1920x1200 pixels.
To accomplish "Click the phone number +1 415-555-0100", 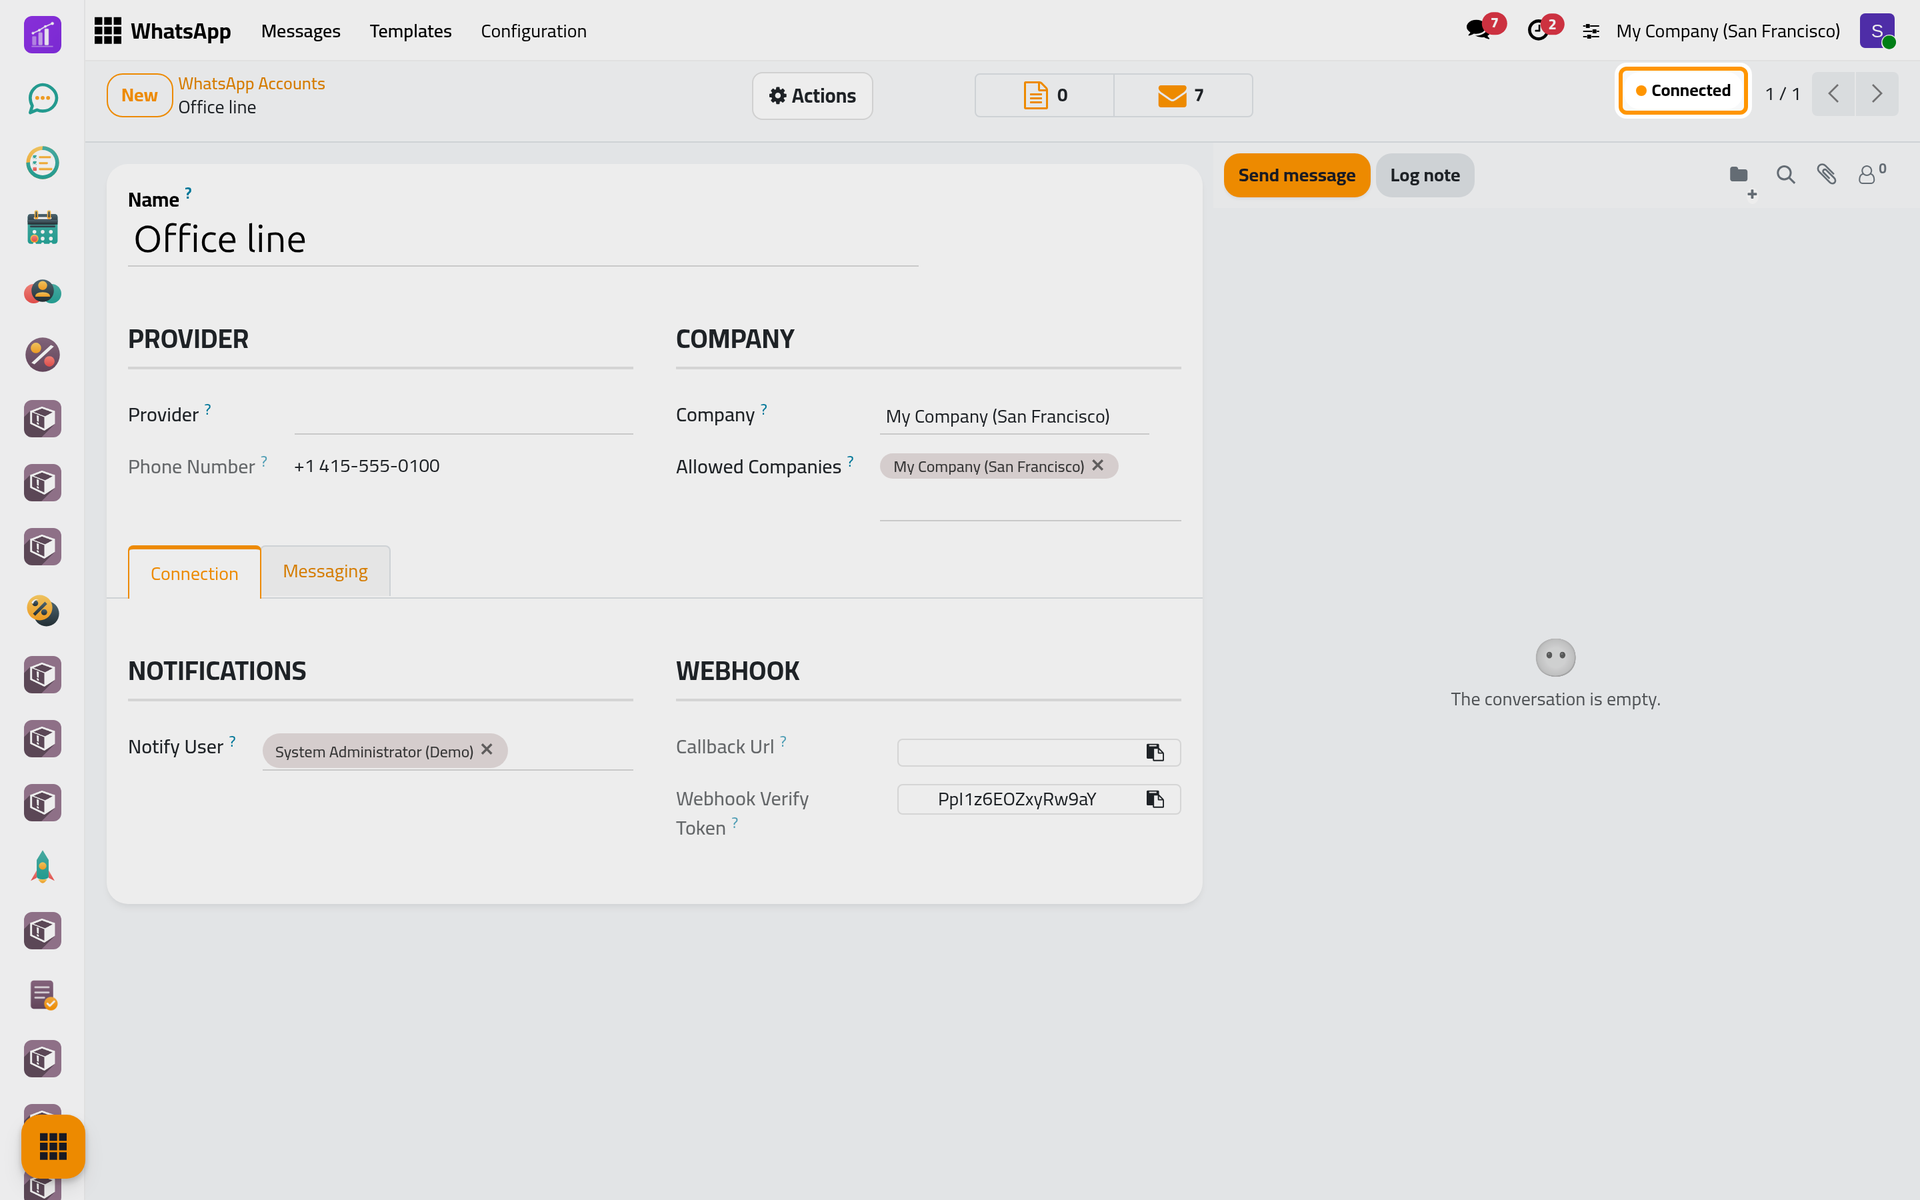I will coord(366,466).
